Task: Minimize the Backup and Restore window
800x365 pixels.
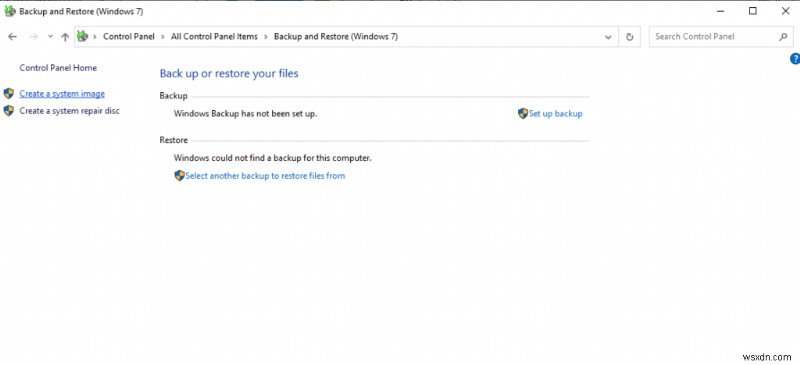Action: 720,11
